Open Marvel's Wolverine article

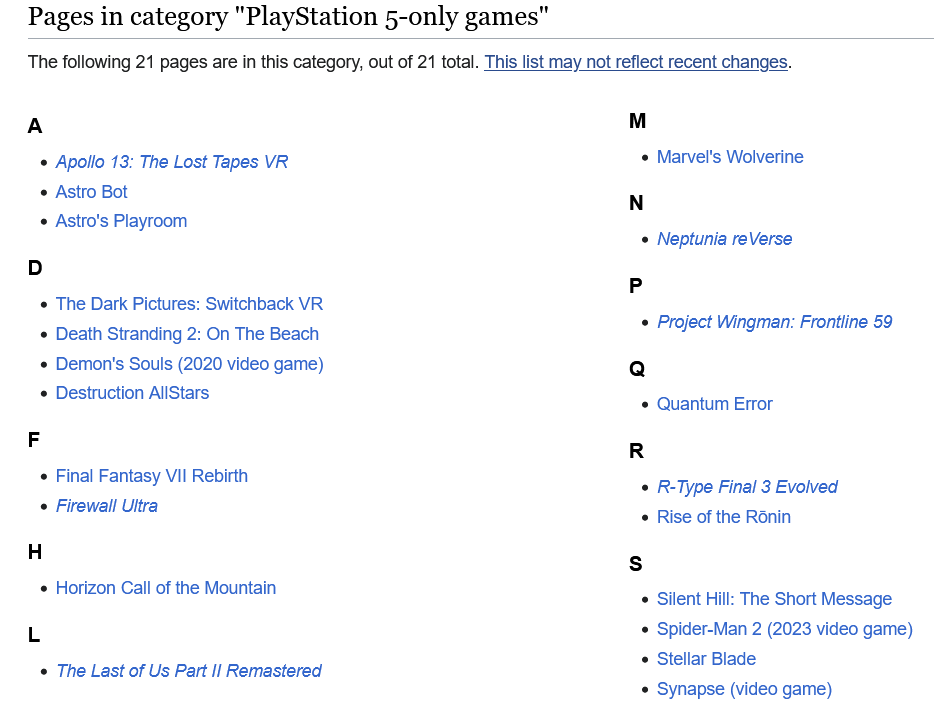730,157
